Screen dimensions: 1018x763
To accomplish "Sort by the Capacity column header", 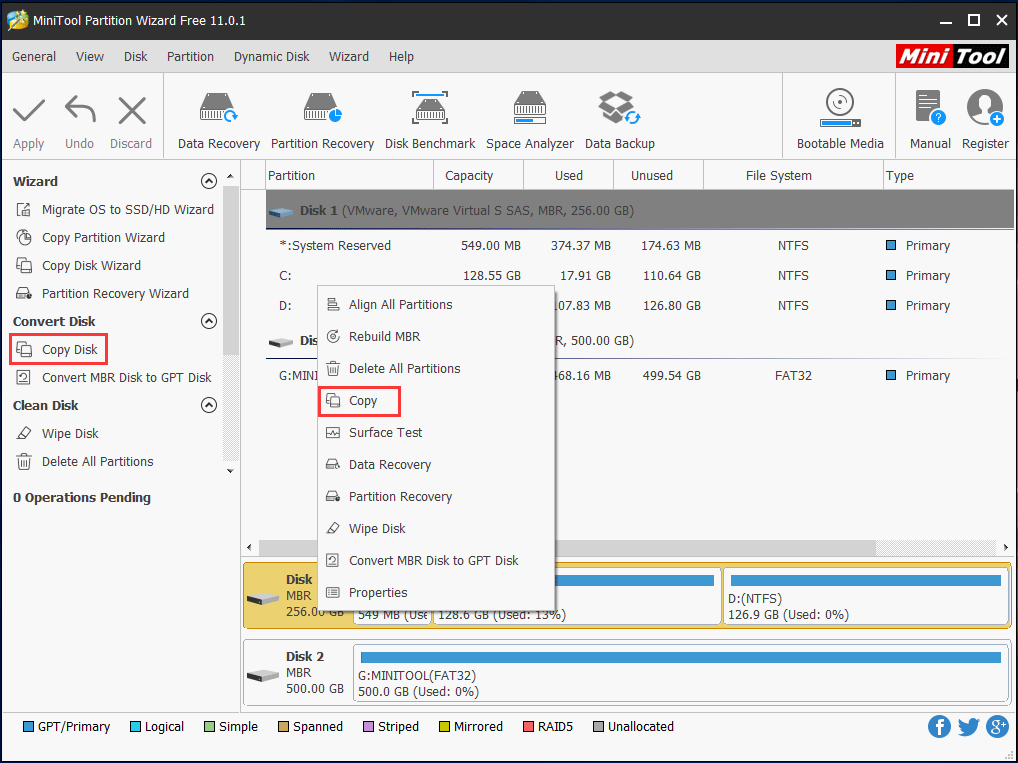I will (478, 175).
